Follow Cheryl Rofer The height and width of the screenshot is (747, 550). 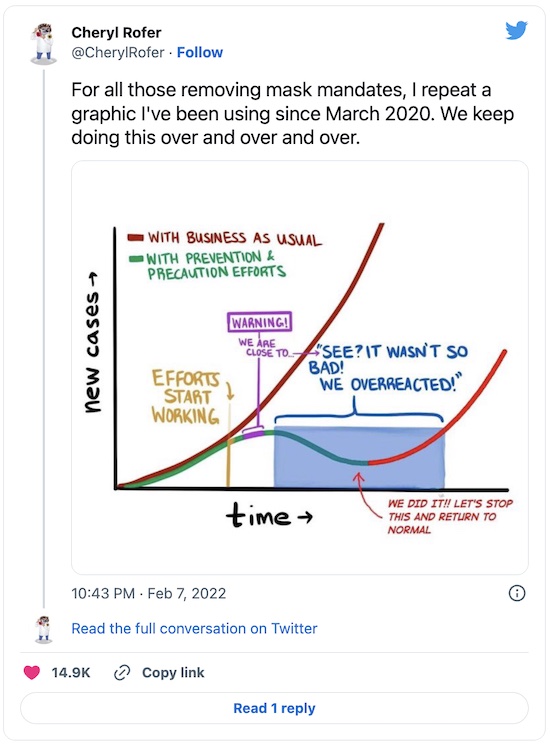coord(200,52)
